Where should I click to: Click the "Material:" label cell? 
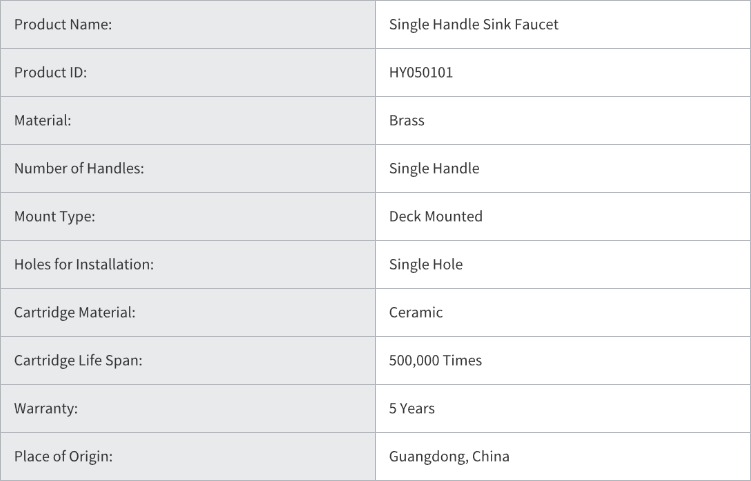43,121
